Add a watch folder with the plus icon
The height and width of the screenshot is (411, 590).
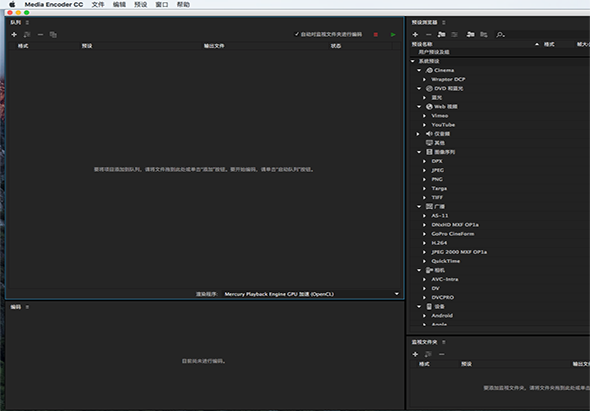coord(415,354)
